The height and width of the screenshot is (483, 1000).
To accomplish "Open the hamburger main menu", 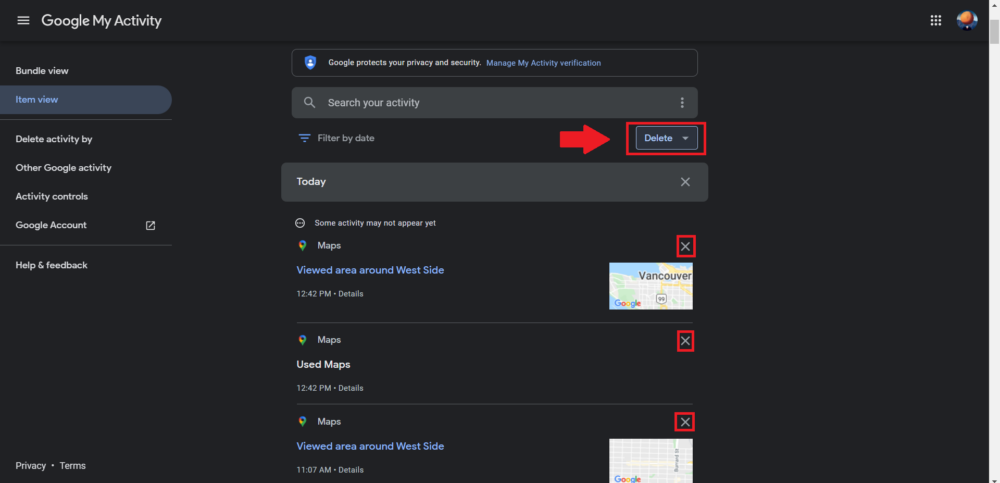I will pos(23,21).
